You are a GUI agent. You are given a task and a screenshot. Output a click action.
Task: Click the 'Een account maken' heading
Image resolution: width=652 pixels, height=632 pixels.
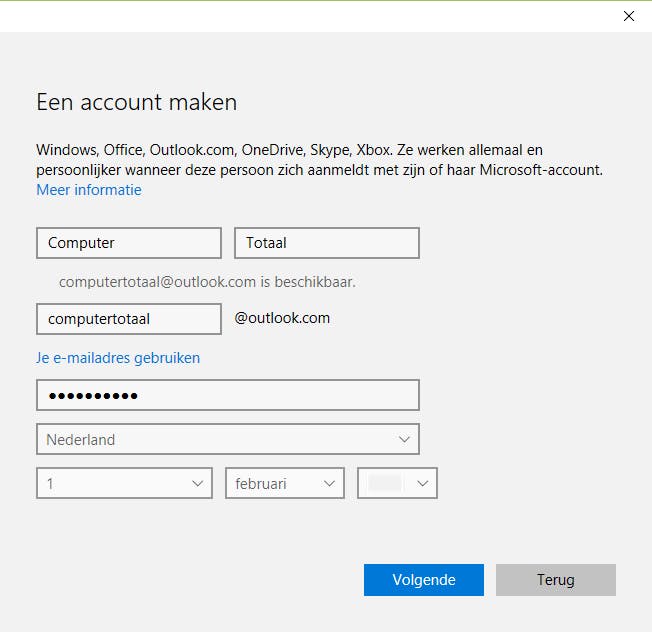137,102
